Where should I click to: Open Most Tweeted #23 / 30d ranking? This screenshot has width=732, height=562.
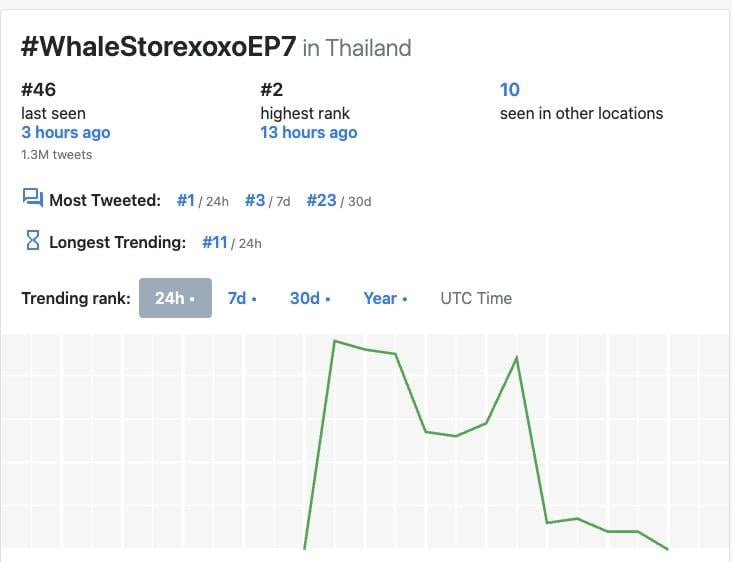(x=339, y=201)
